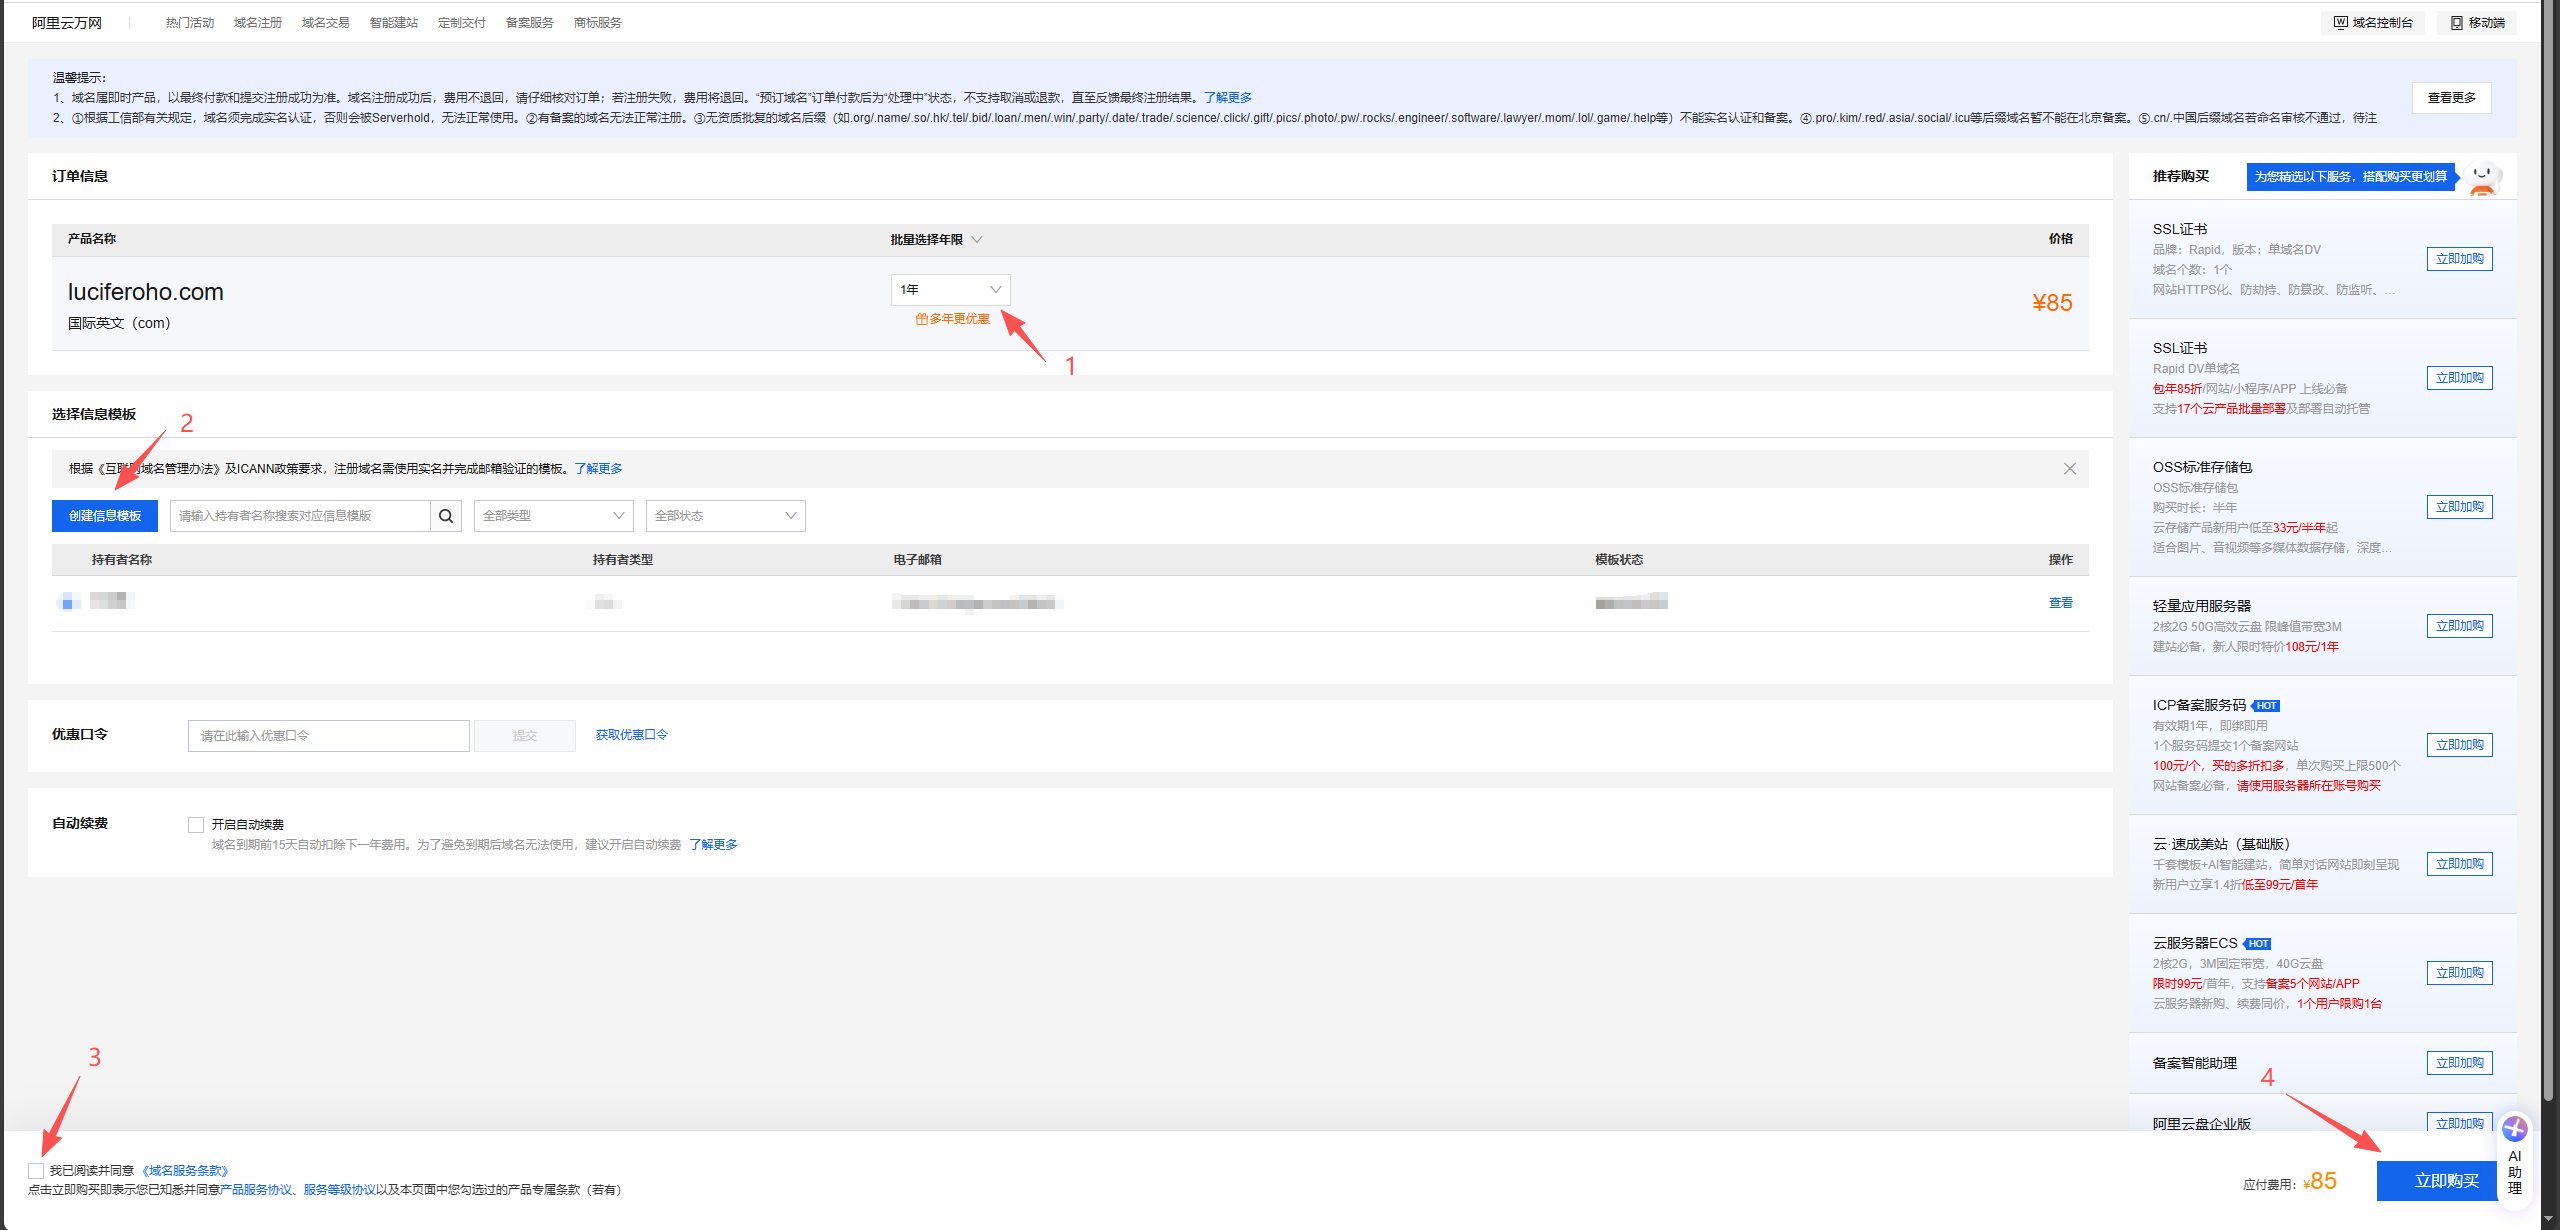Screen dimensions: 2560x1230
Task: Click the search magnifier icon for templates
Action: tap(446, 516)
